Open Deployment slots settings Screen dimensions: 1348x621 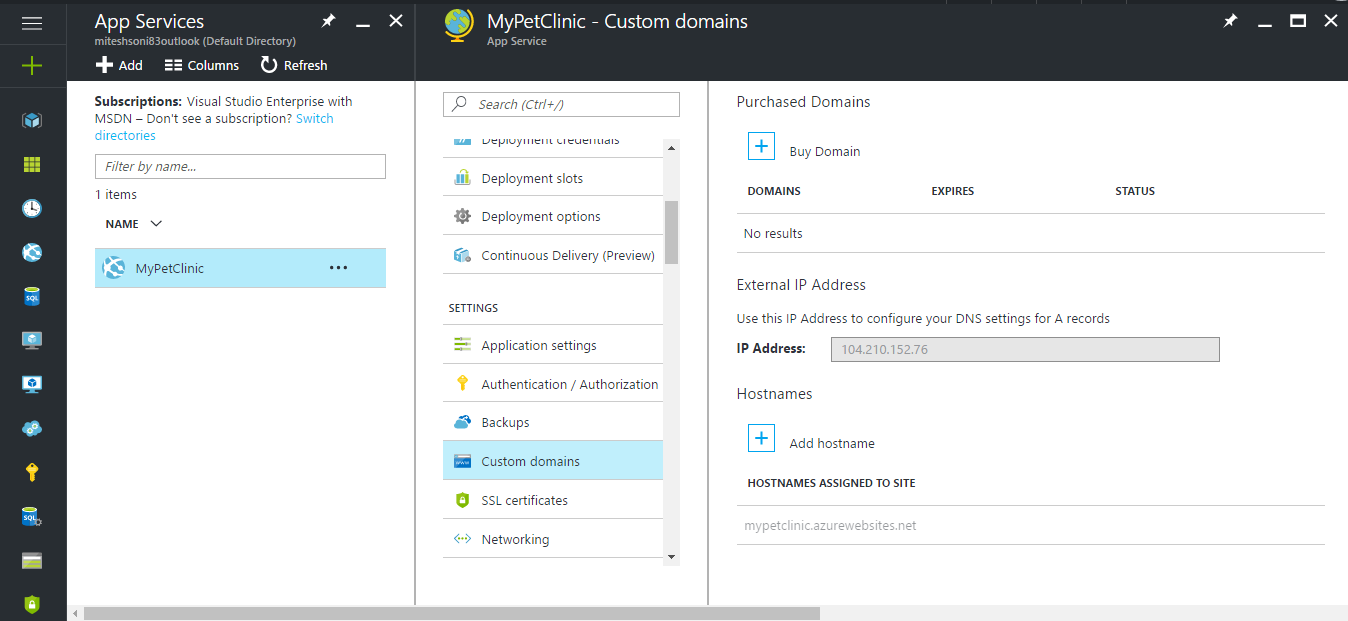tap(553, 178)
